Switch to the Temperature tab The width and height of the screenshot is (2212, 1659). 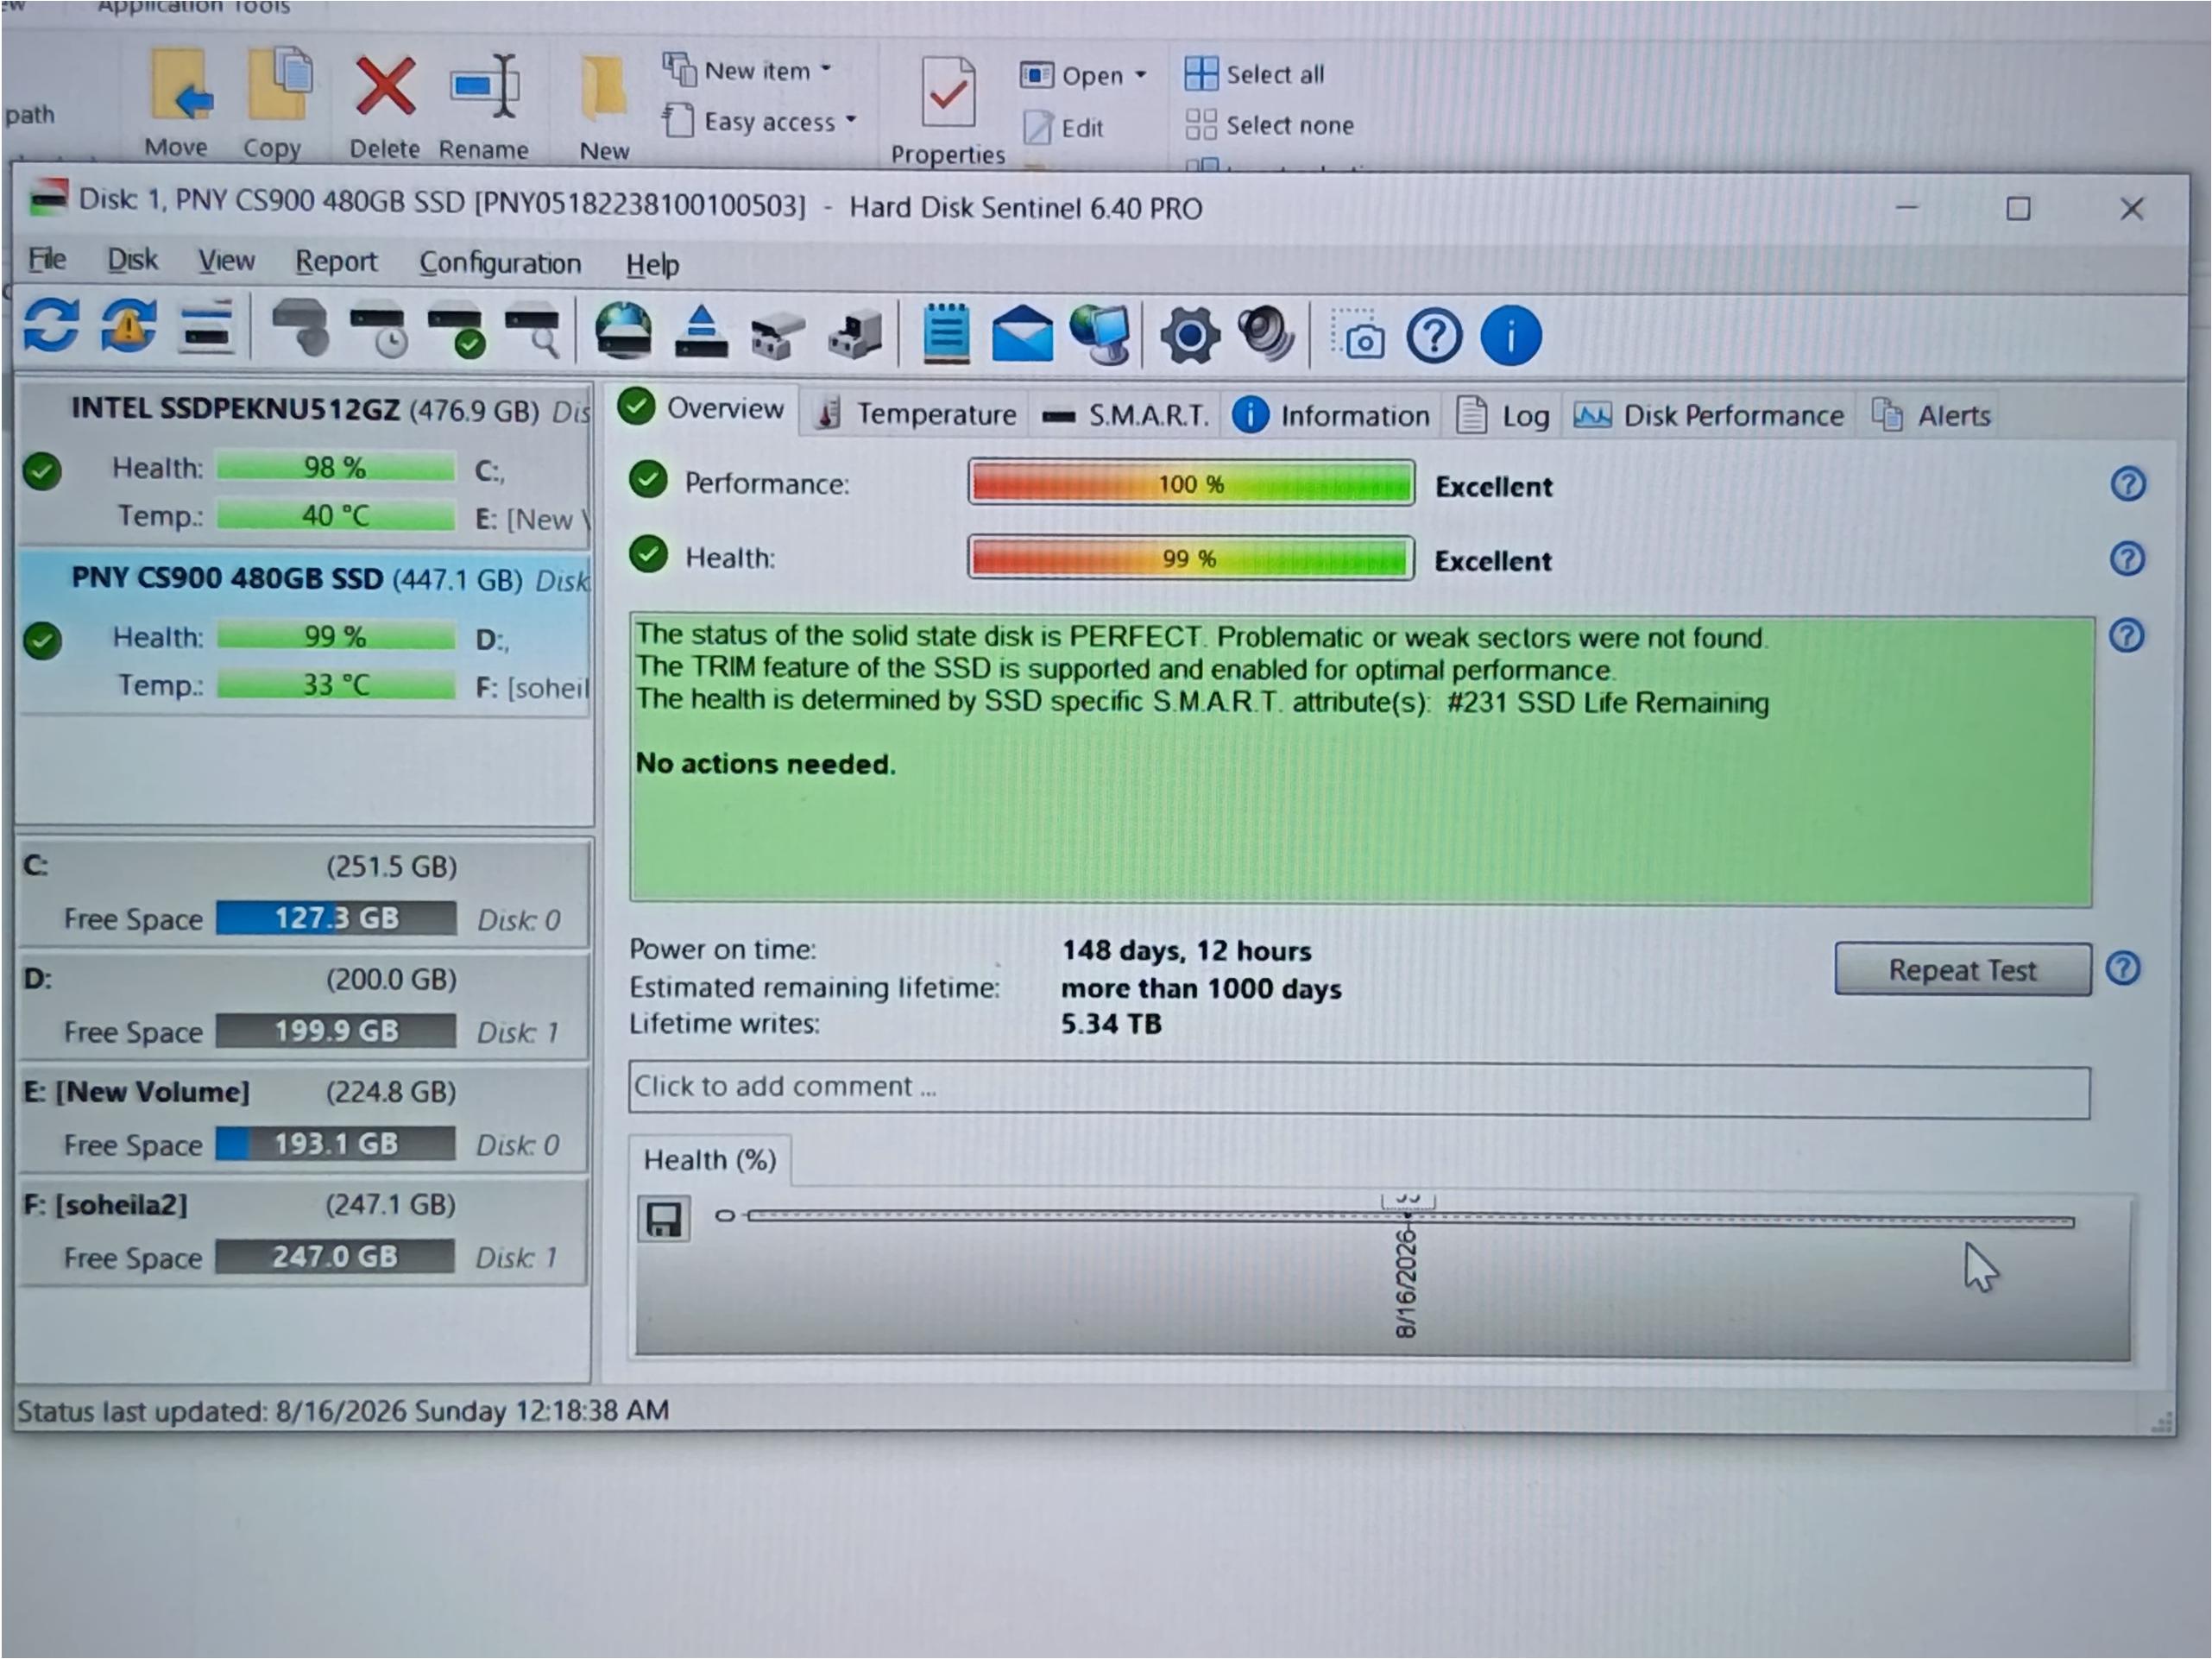pyautogui.click(x=917, y=414)
